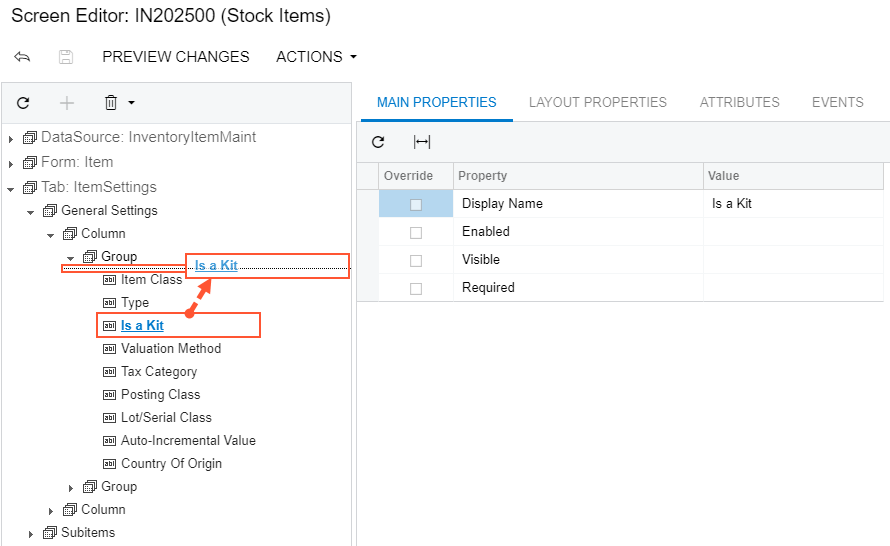The height and width of the screenshot is (546, 890).
Task: Toggle the Enabled override checkbox
Action: click(416, 232)
